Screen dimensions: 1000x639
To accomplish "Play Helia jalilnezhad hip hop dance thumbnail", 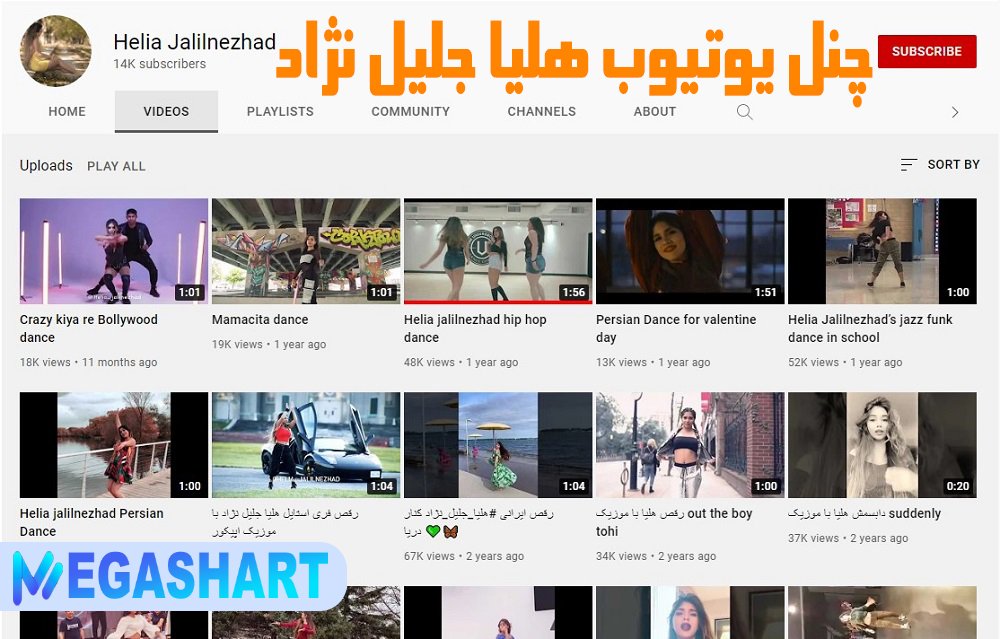I will pyautogui.click(x=498, y=251).
